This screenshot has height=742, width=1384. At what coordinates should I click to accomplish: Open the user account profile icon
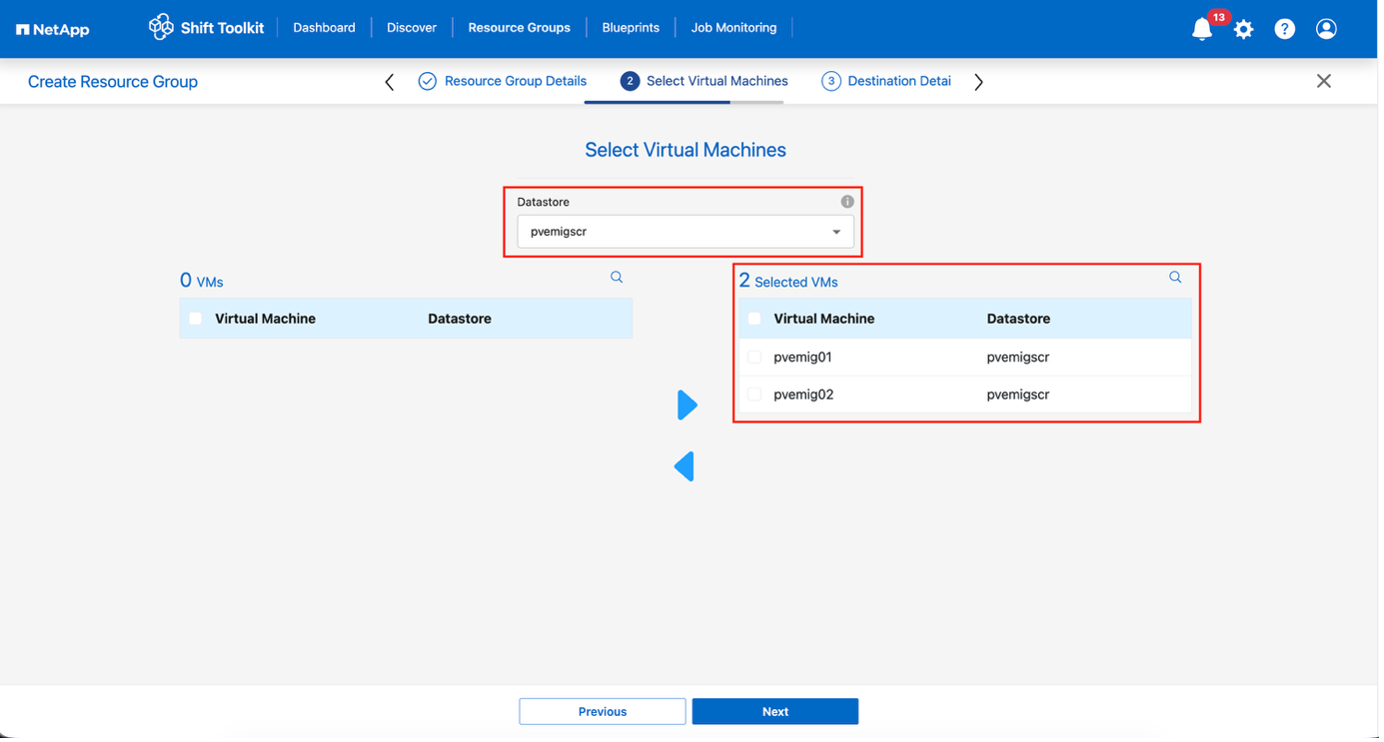click(x=1326, y=29)
